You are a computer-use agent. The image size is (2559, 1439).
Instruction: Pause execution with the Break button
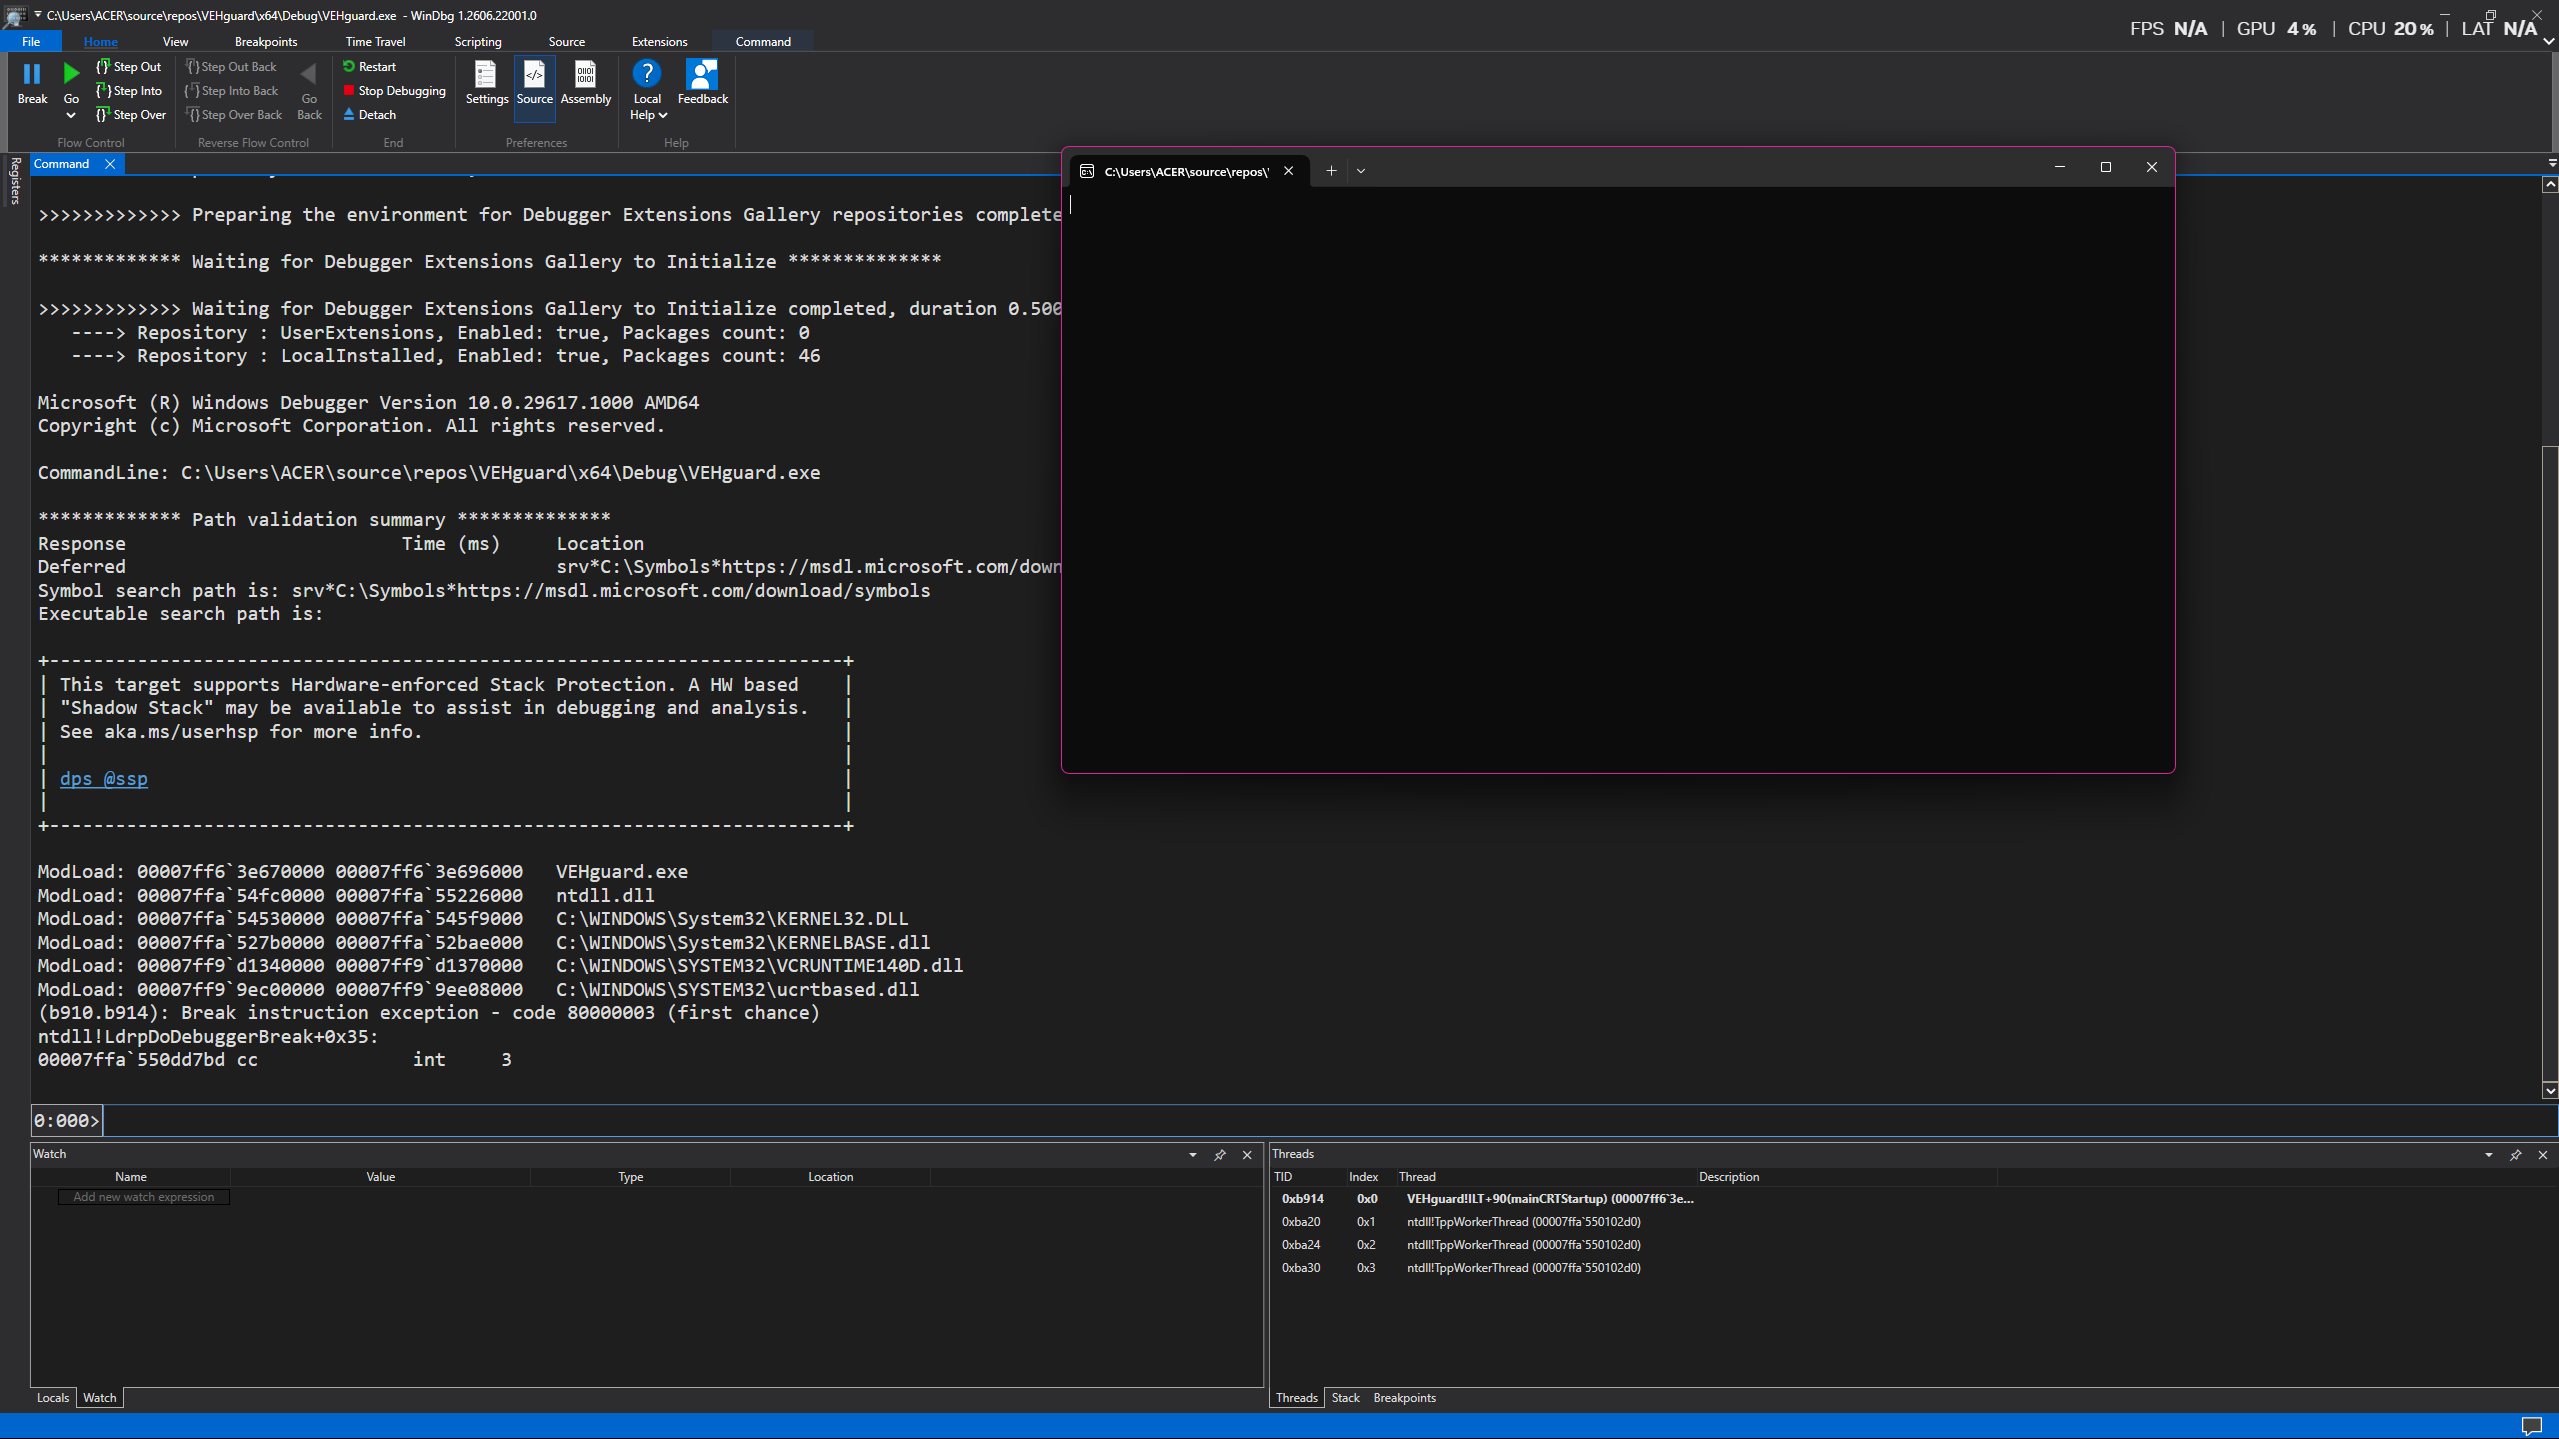[32, 83]
